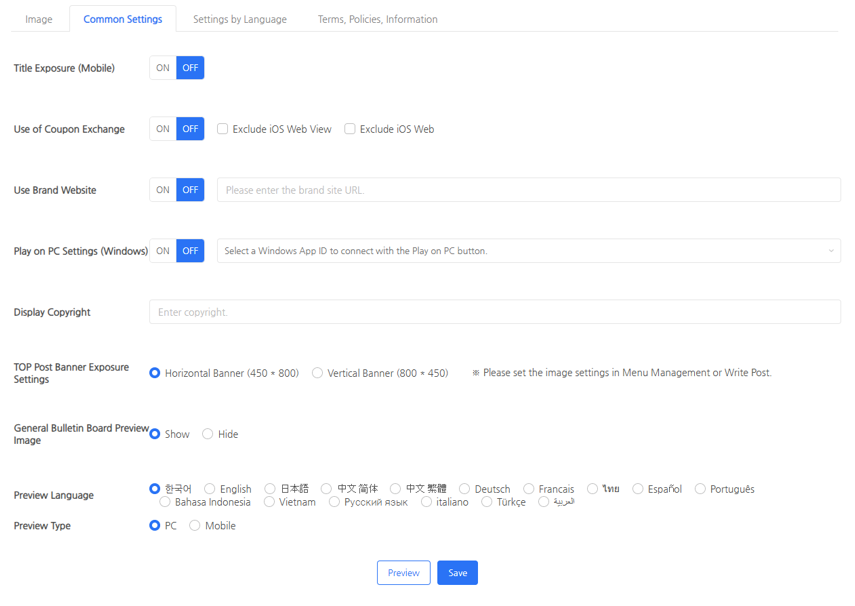
Task: Click the Preview button
Action: tap(403, 573)
